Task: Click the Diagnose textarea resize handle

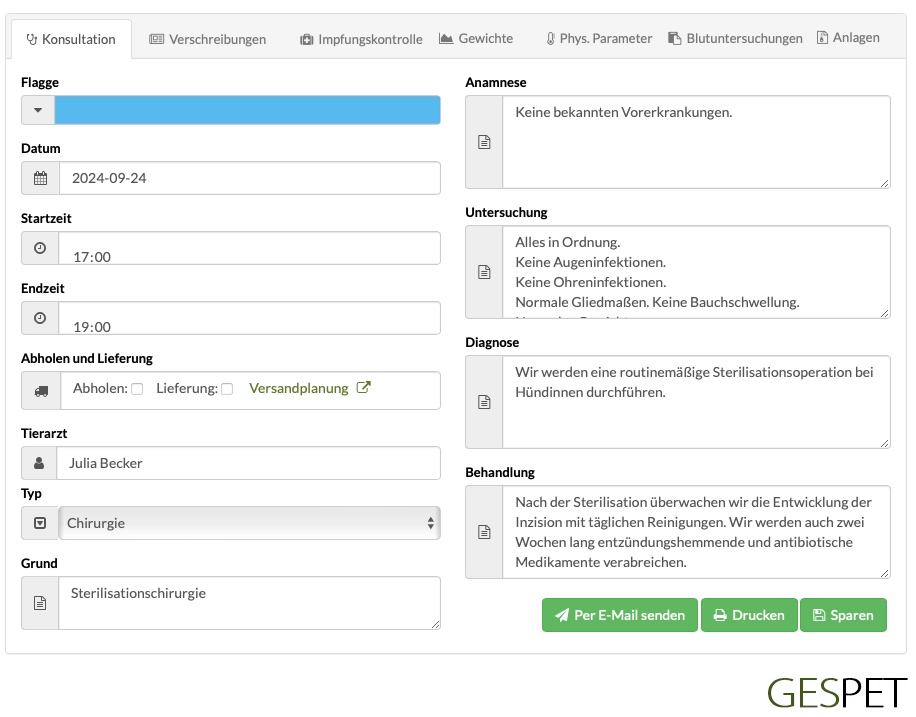Action: [x=884, y=443]
